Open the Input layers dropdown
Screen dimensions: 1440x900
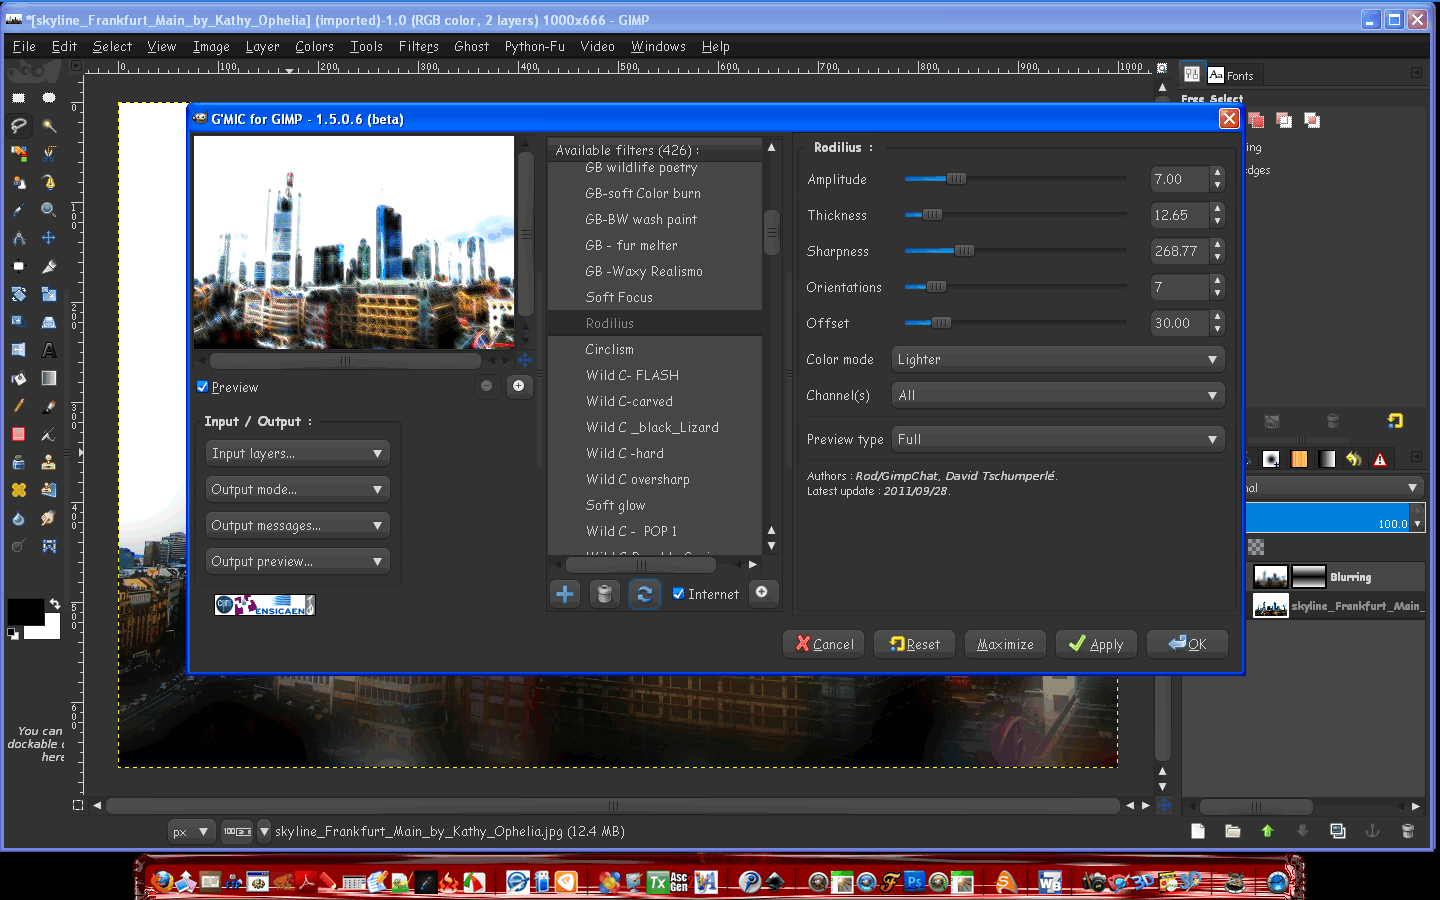tap(297, 453)
